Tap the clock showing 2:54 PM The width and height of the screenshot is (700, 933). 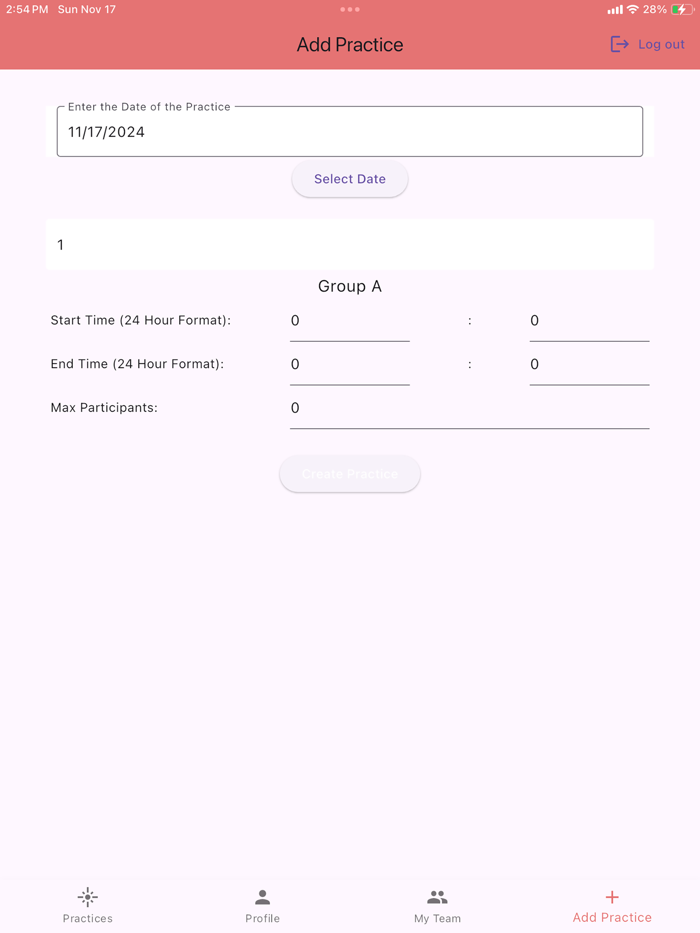[24, 9]
